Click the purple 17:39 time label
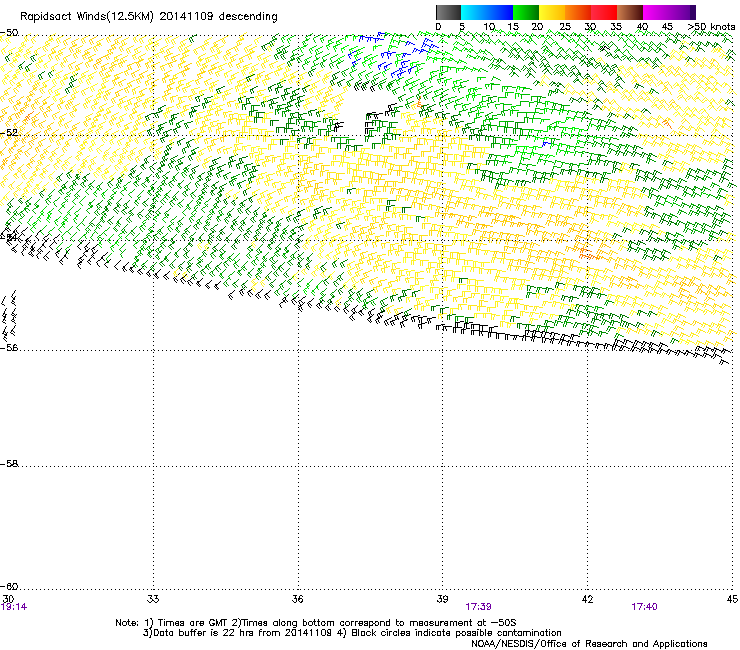Viewport: 740px width, 650px height. 479,607
